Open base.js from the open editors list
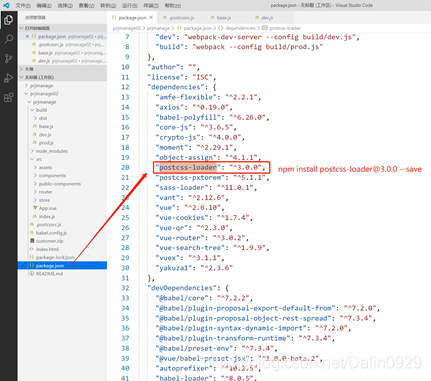 (63, 53)
